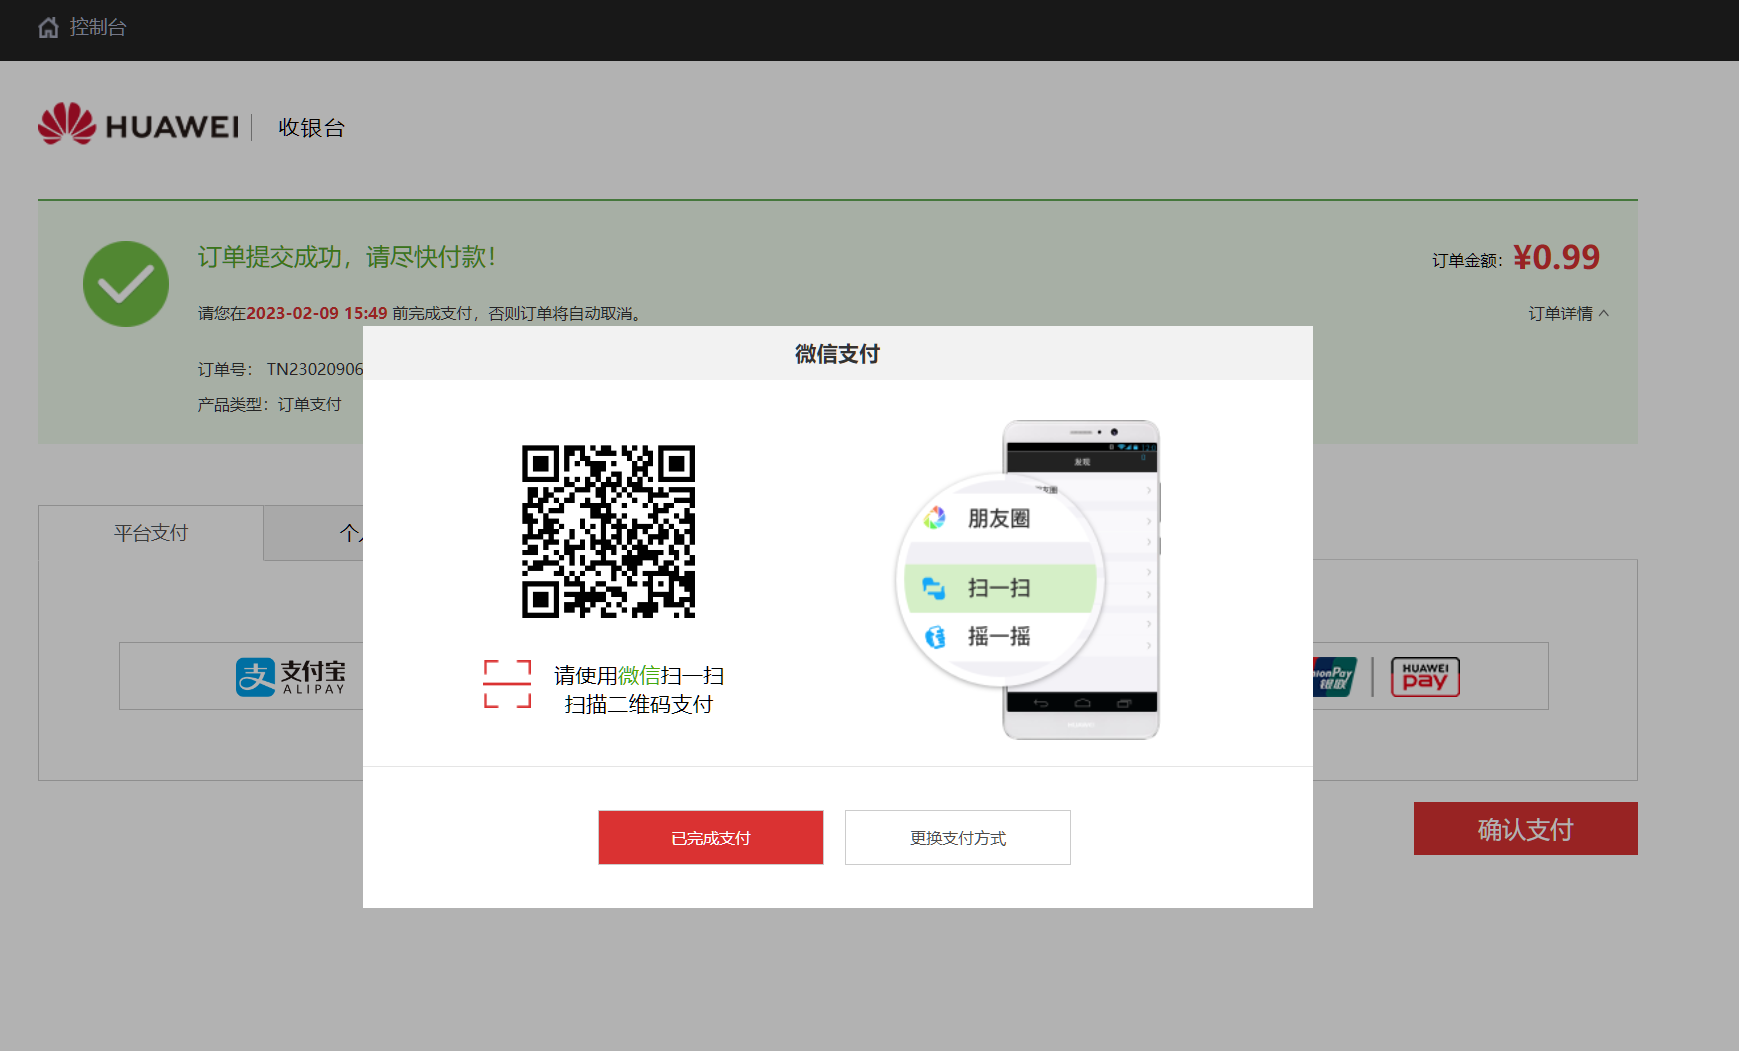Click the 产品类型：订单支付 line
This screenshot has height=1051, width=1739.
pyautogui.click(x=270, y=404)
